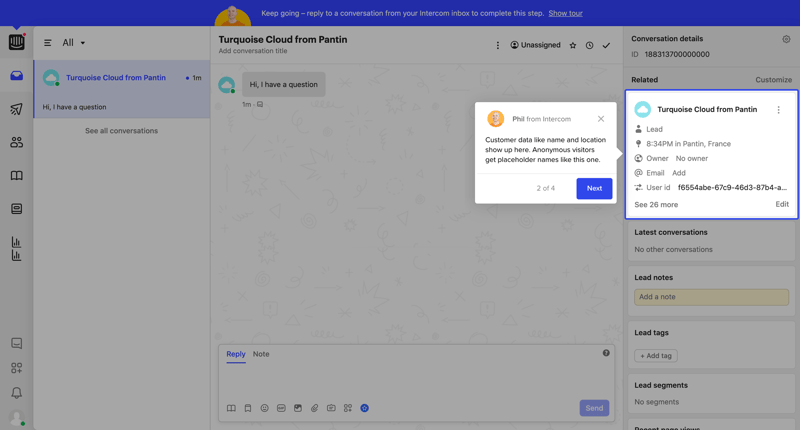
Task: Click the 8:34PM in Pantin, France location
Action: click(x=688, y=144)
